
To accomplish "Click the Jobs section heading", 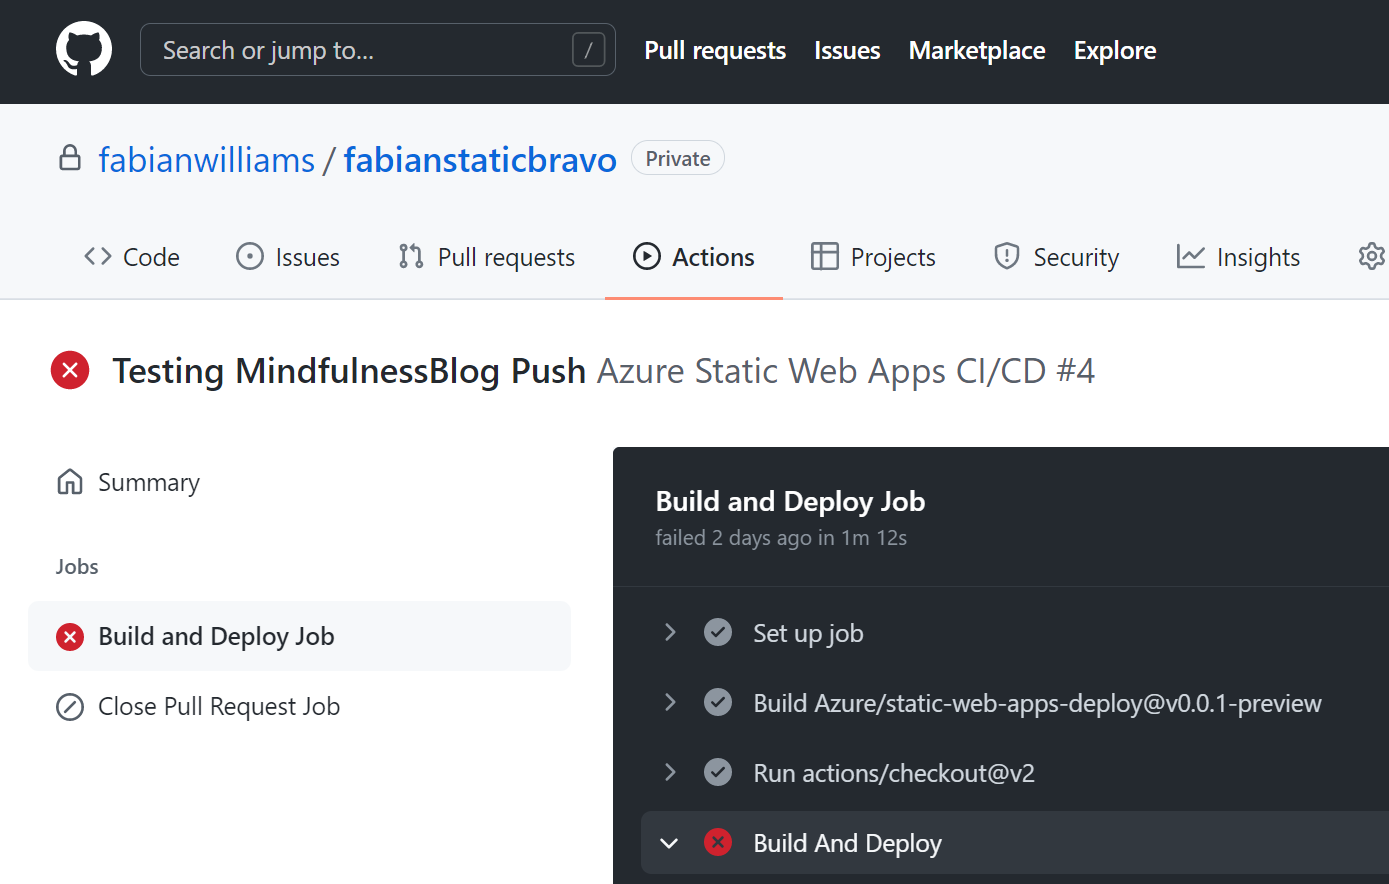I will point(77,566).
